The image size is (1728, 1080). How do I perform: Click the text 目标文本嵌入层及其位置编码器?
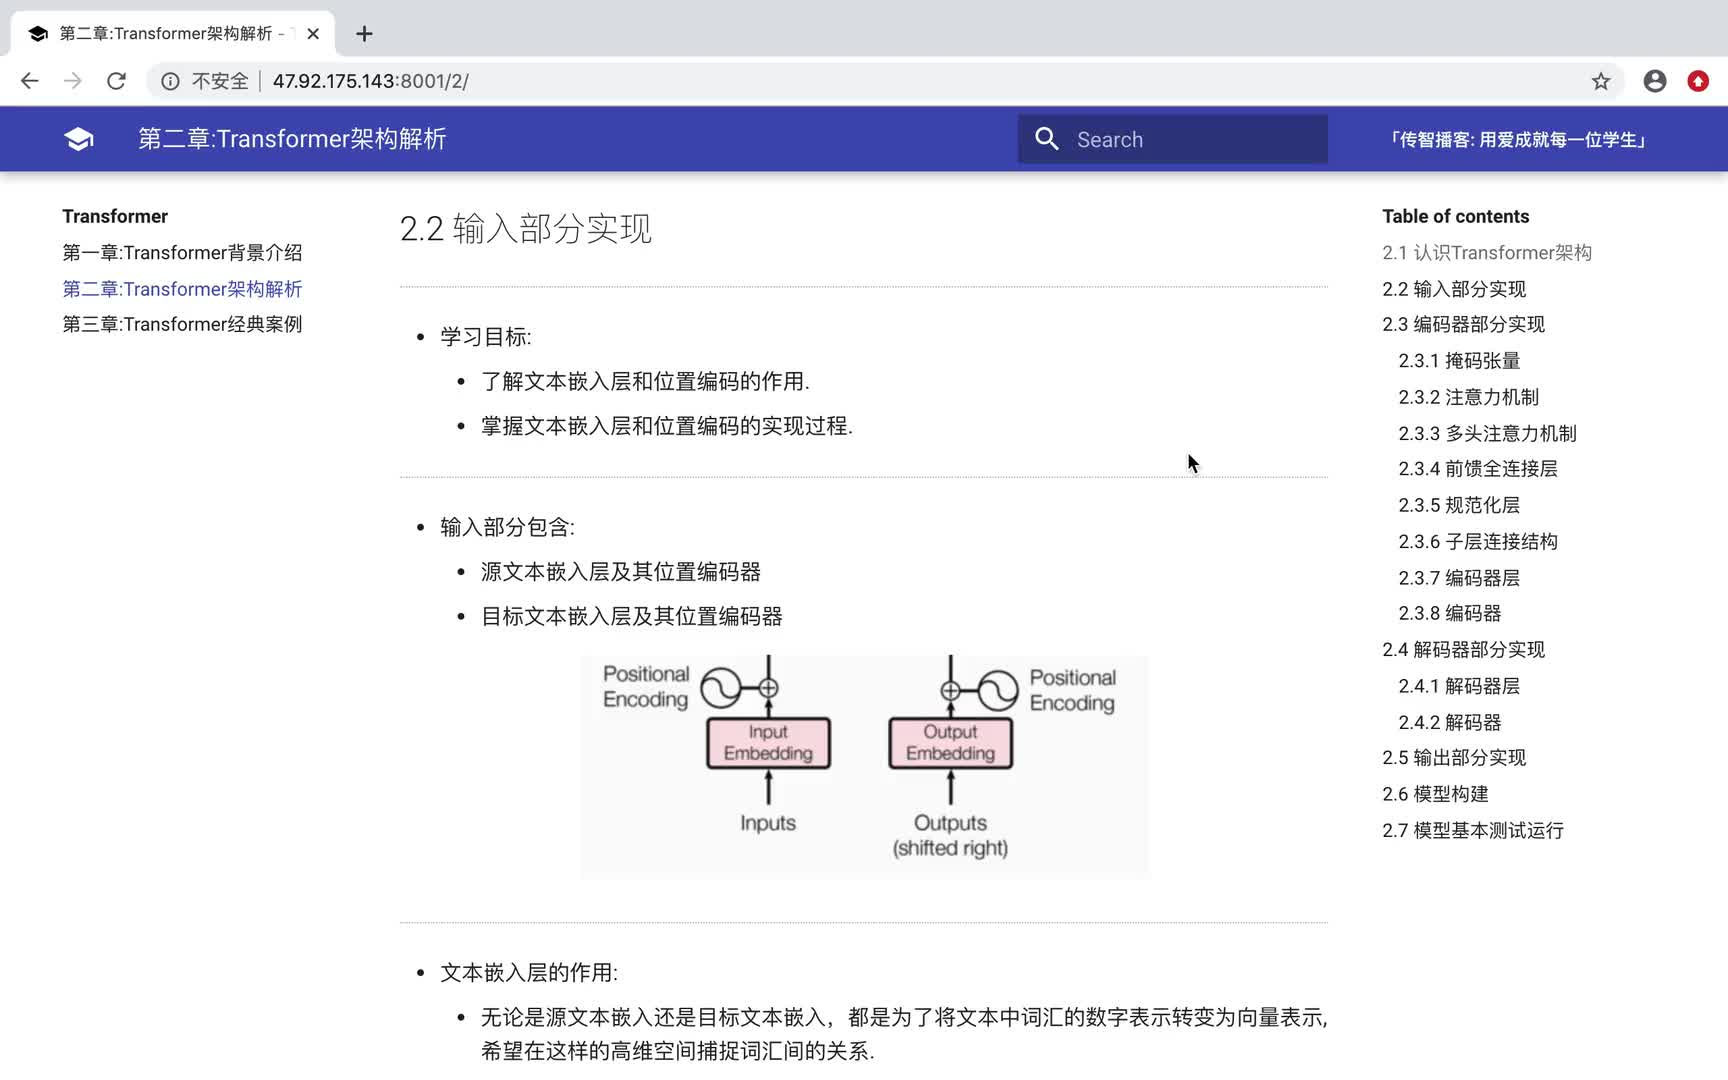pos(632,616)
